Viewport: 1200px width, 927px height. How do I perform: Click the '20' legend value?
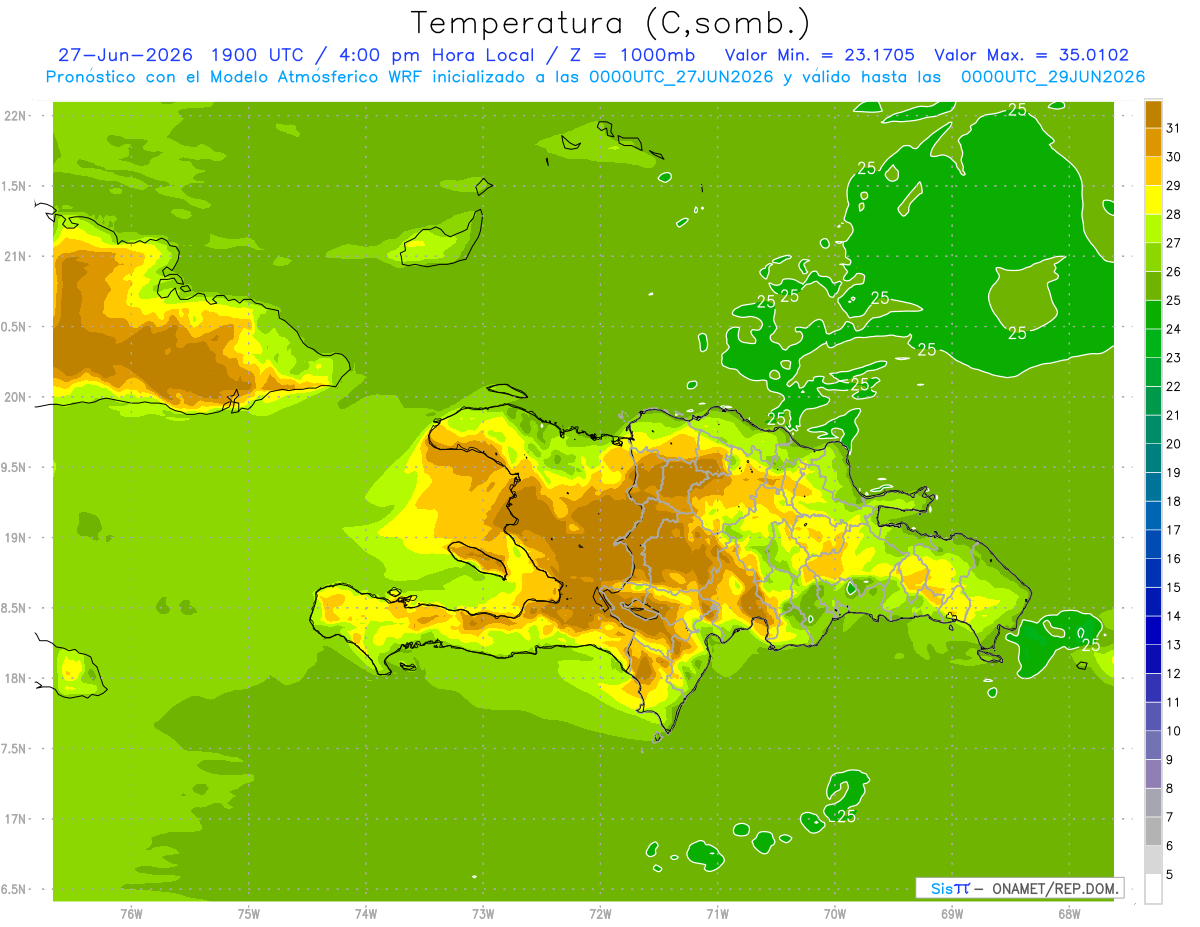(x=1173, y=443)
